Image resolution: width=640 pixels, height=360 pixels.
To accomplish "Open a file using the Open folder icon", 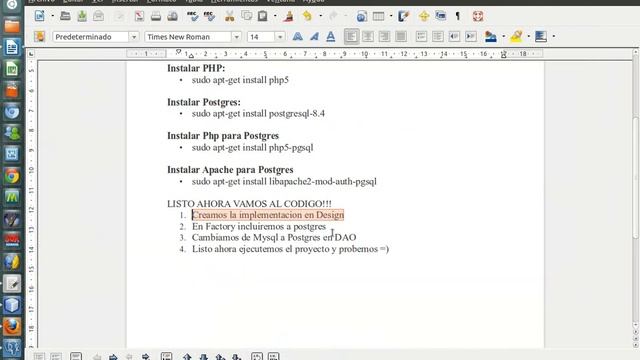I will click(65, 16).
